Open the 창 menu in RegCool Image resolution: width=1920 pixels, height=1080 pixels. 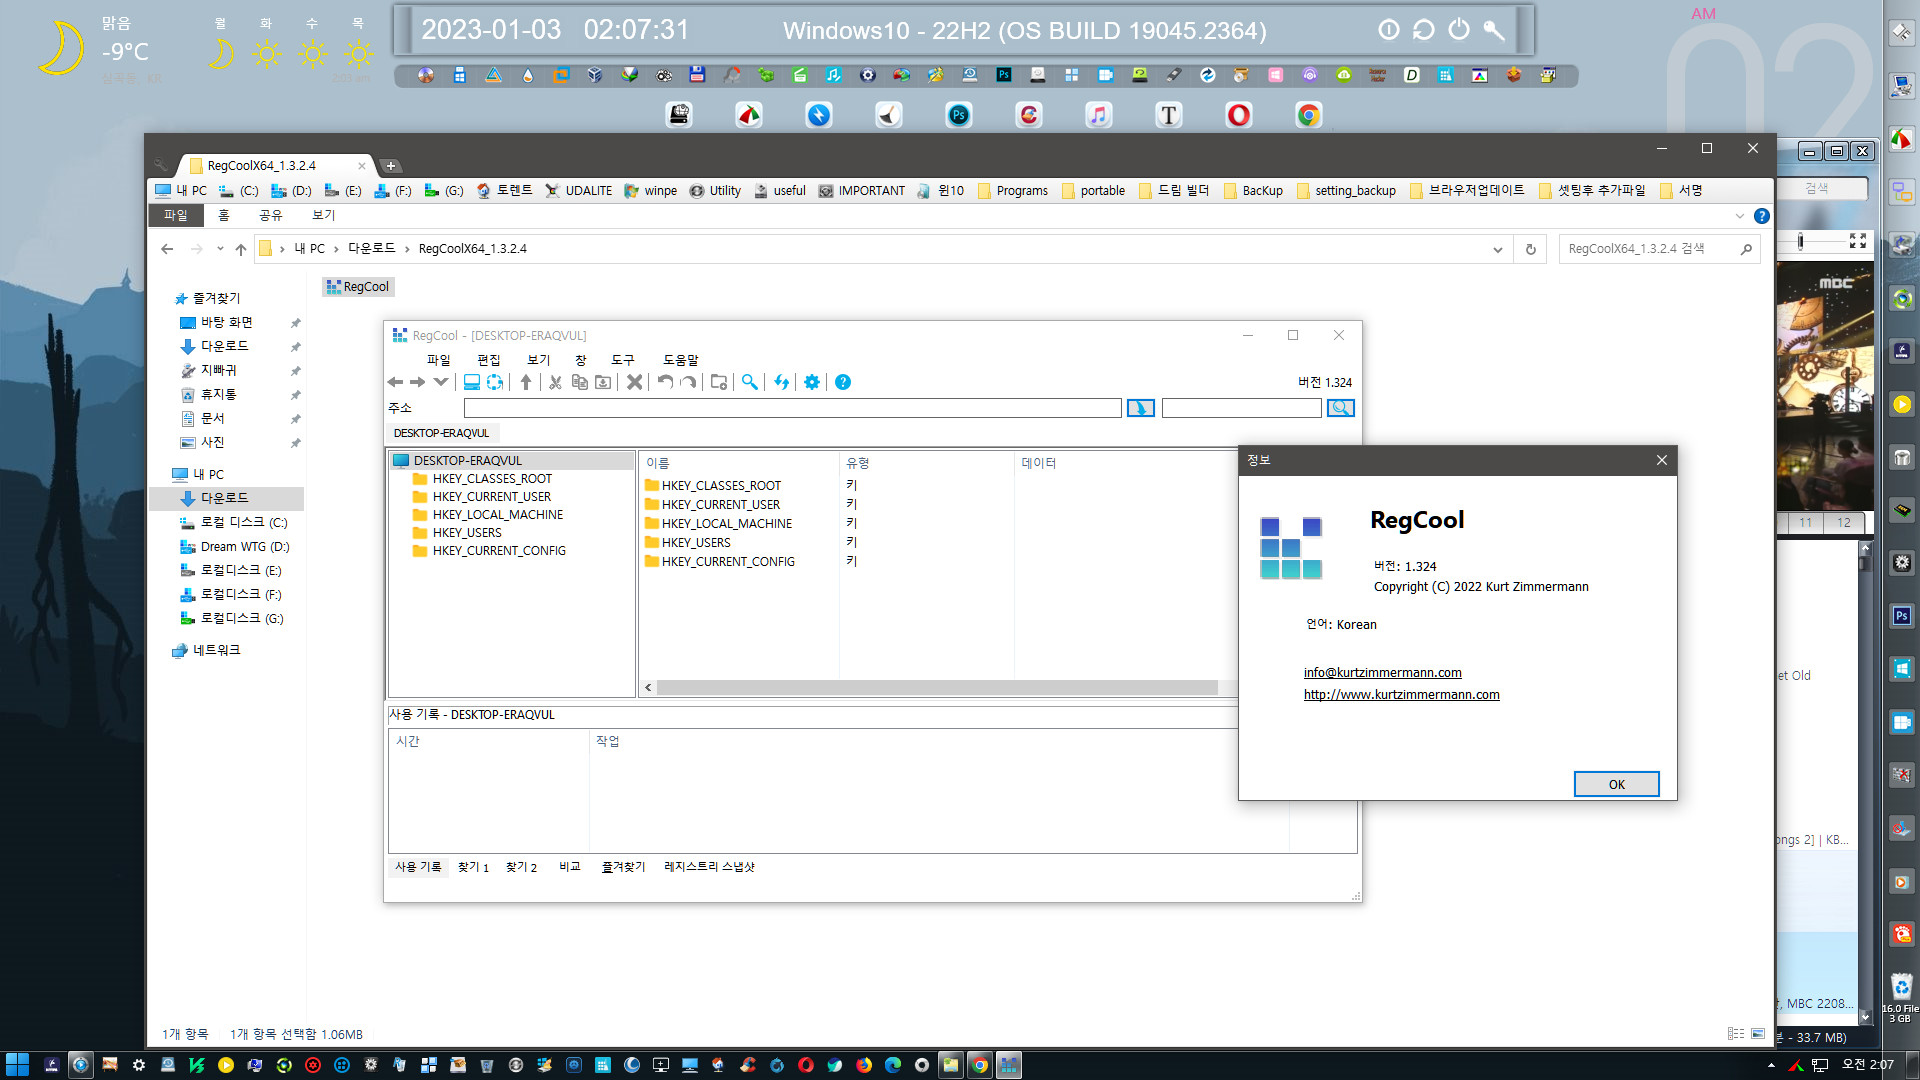tap(580, 360)
